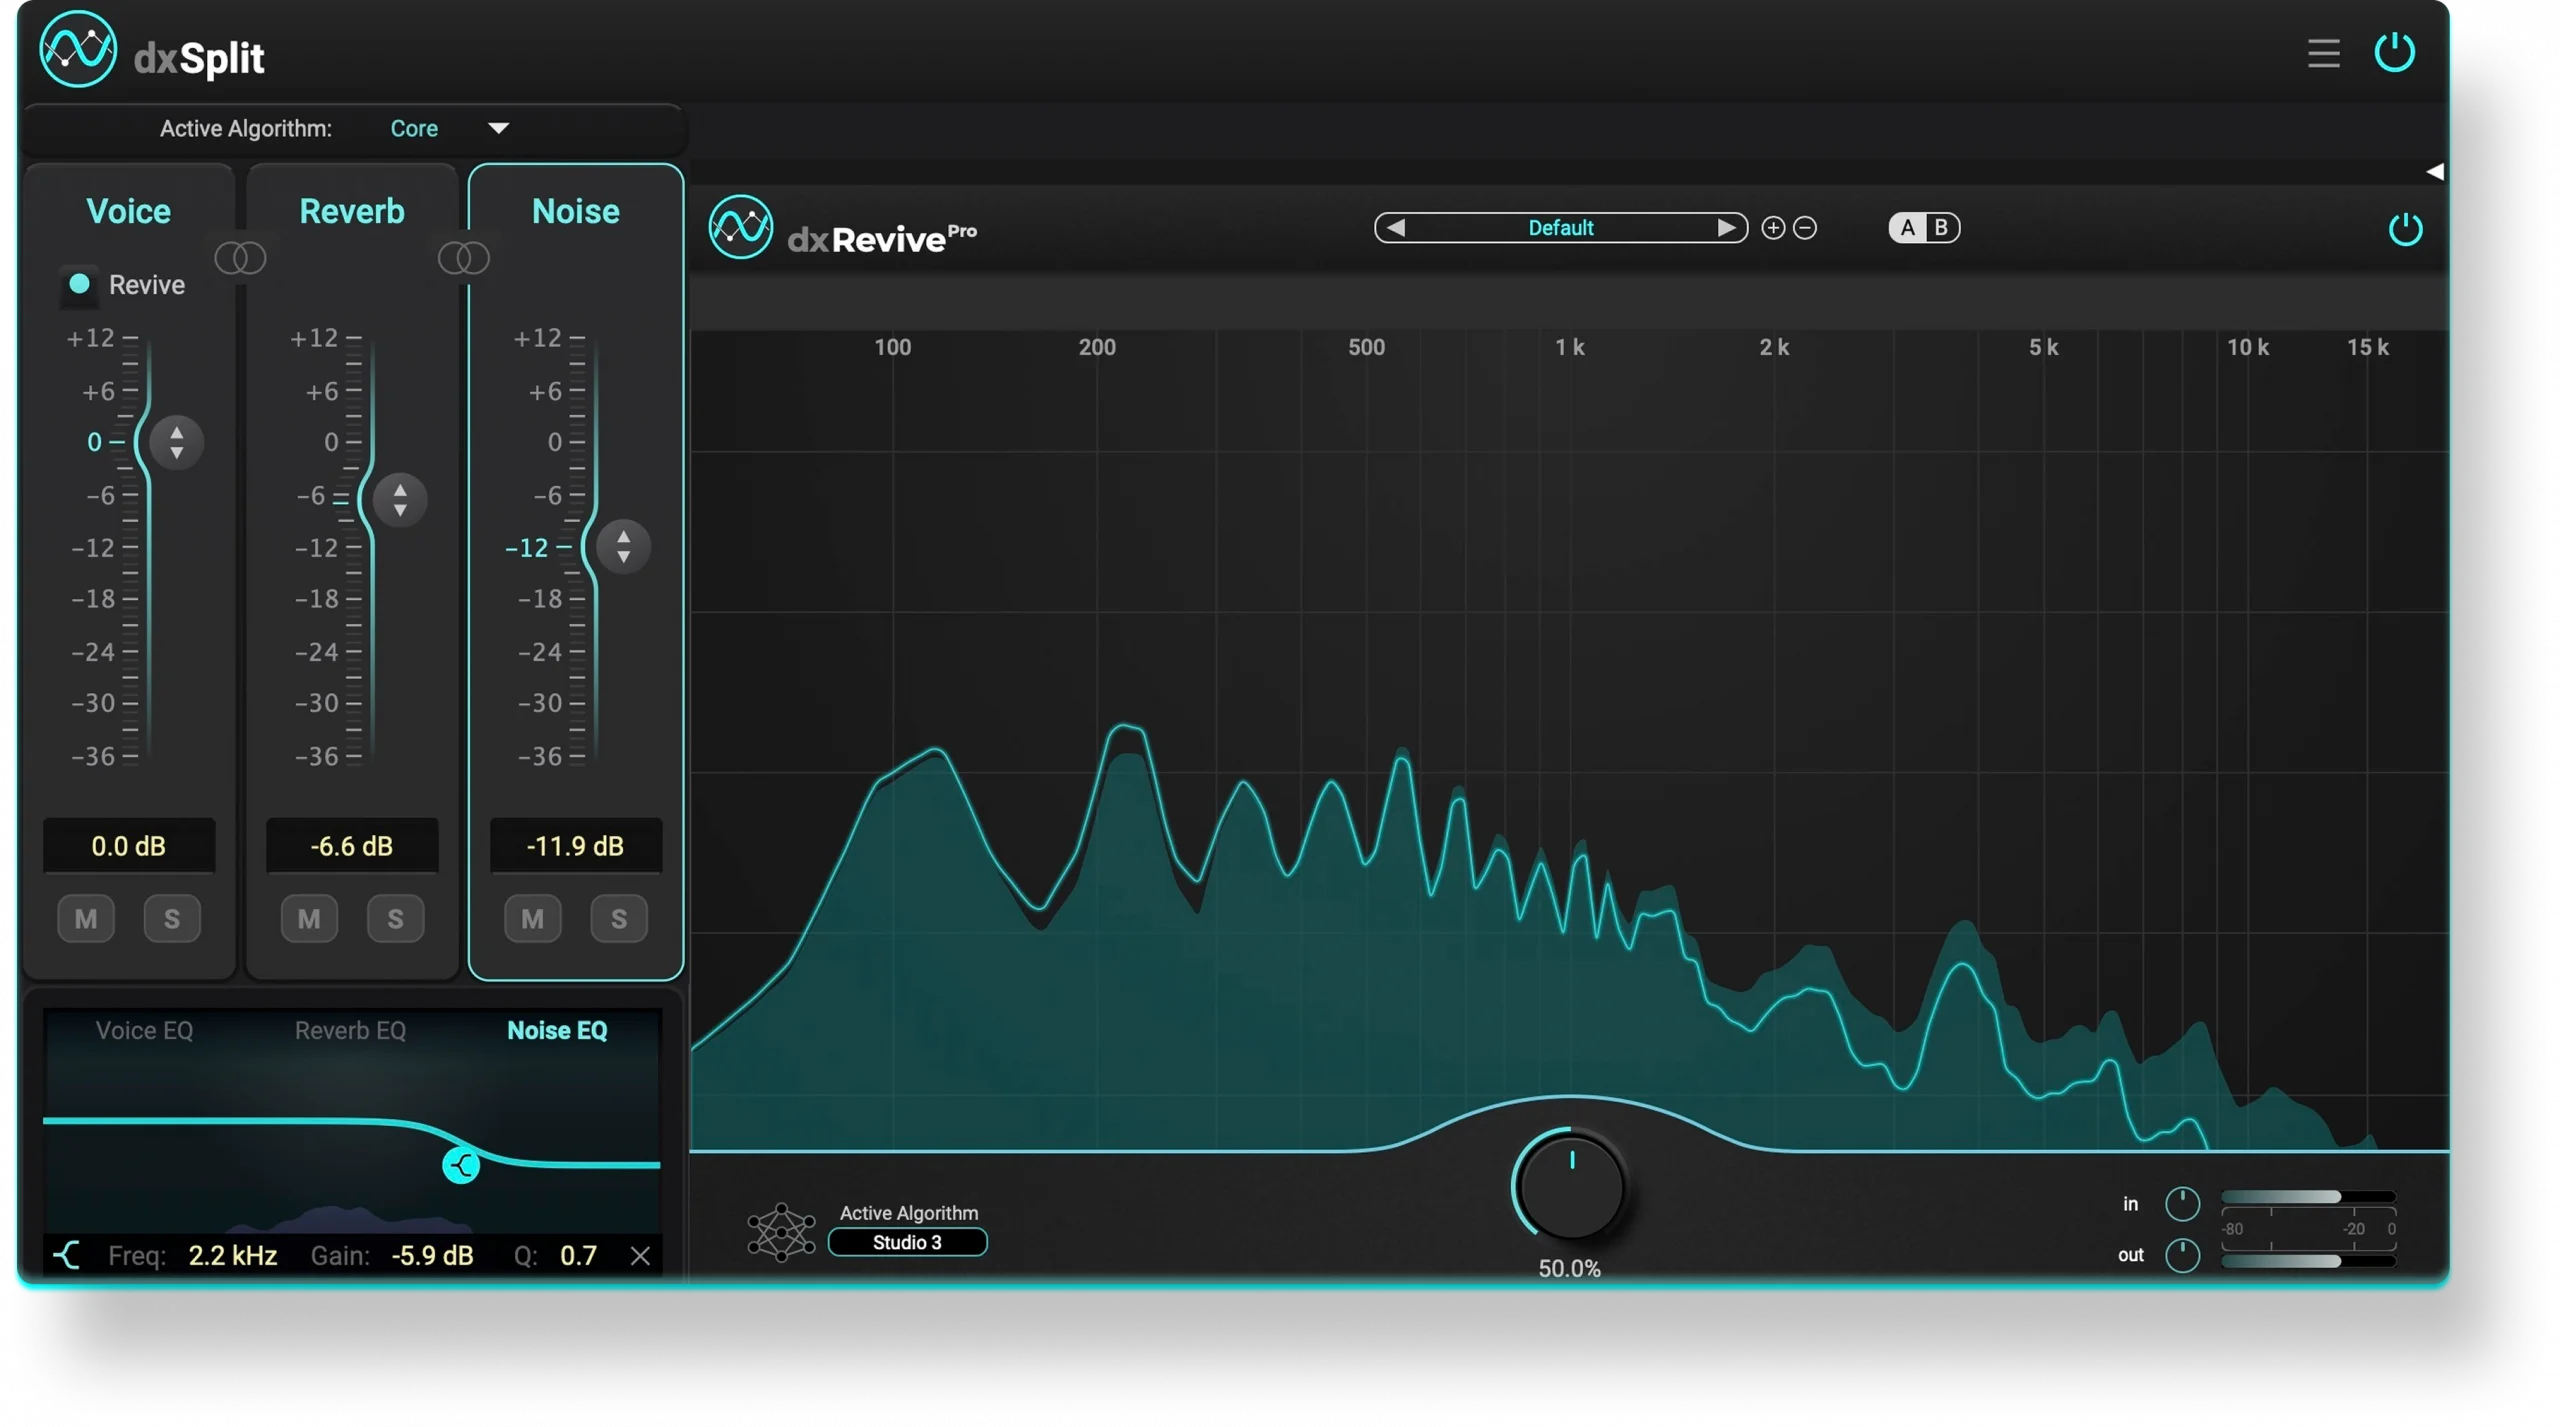Click the Noise fader handle

(623, 546)
